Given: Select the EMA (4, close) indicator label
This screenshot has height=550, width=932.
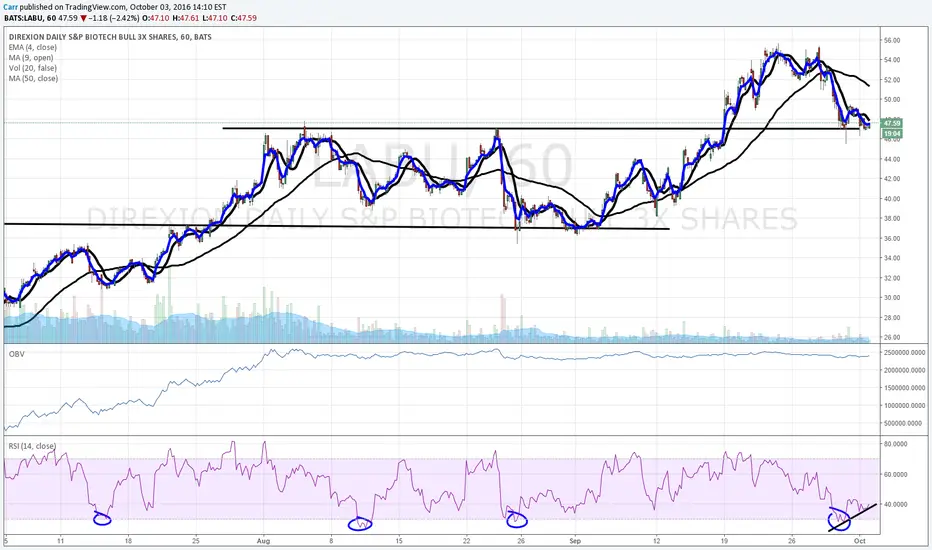Looking at the screenshot, I should [x=33, y=48].
